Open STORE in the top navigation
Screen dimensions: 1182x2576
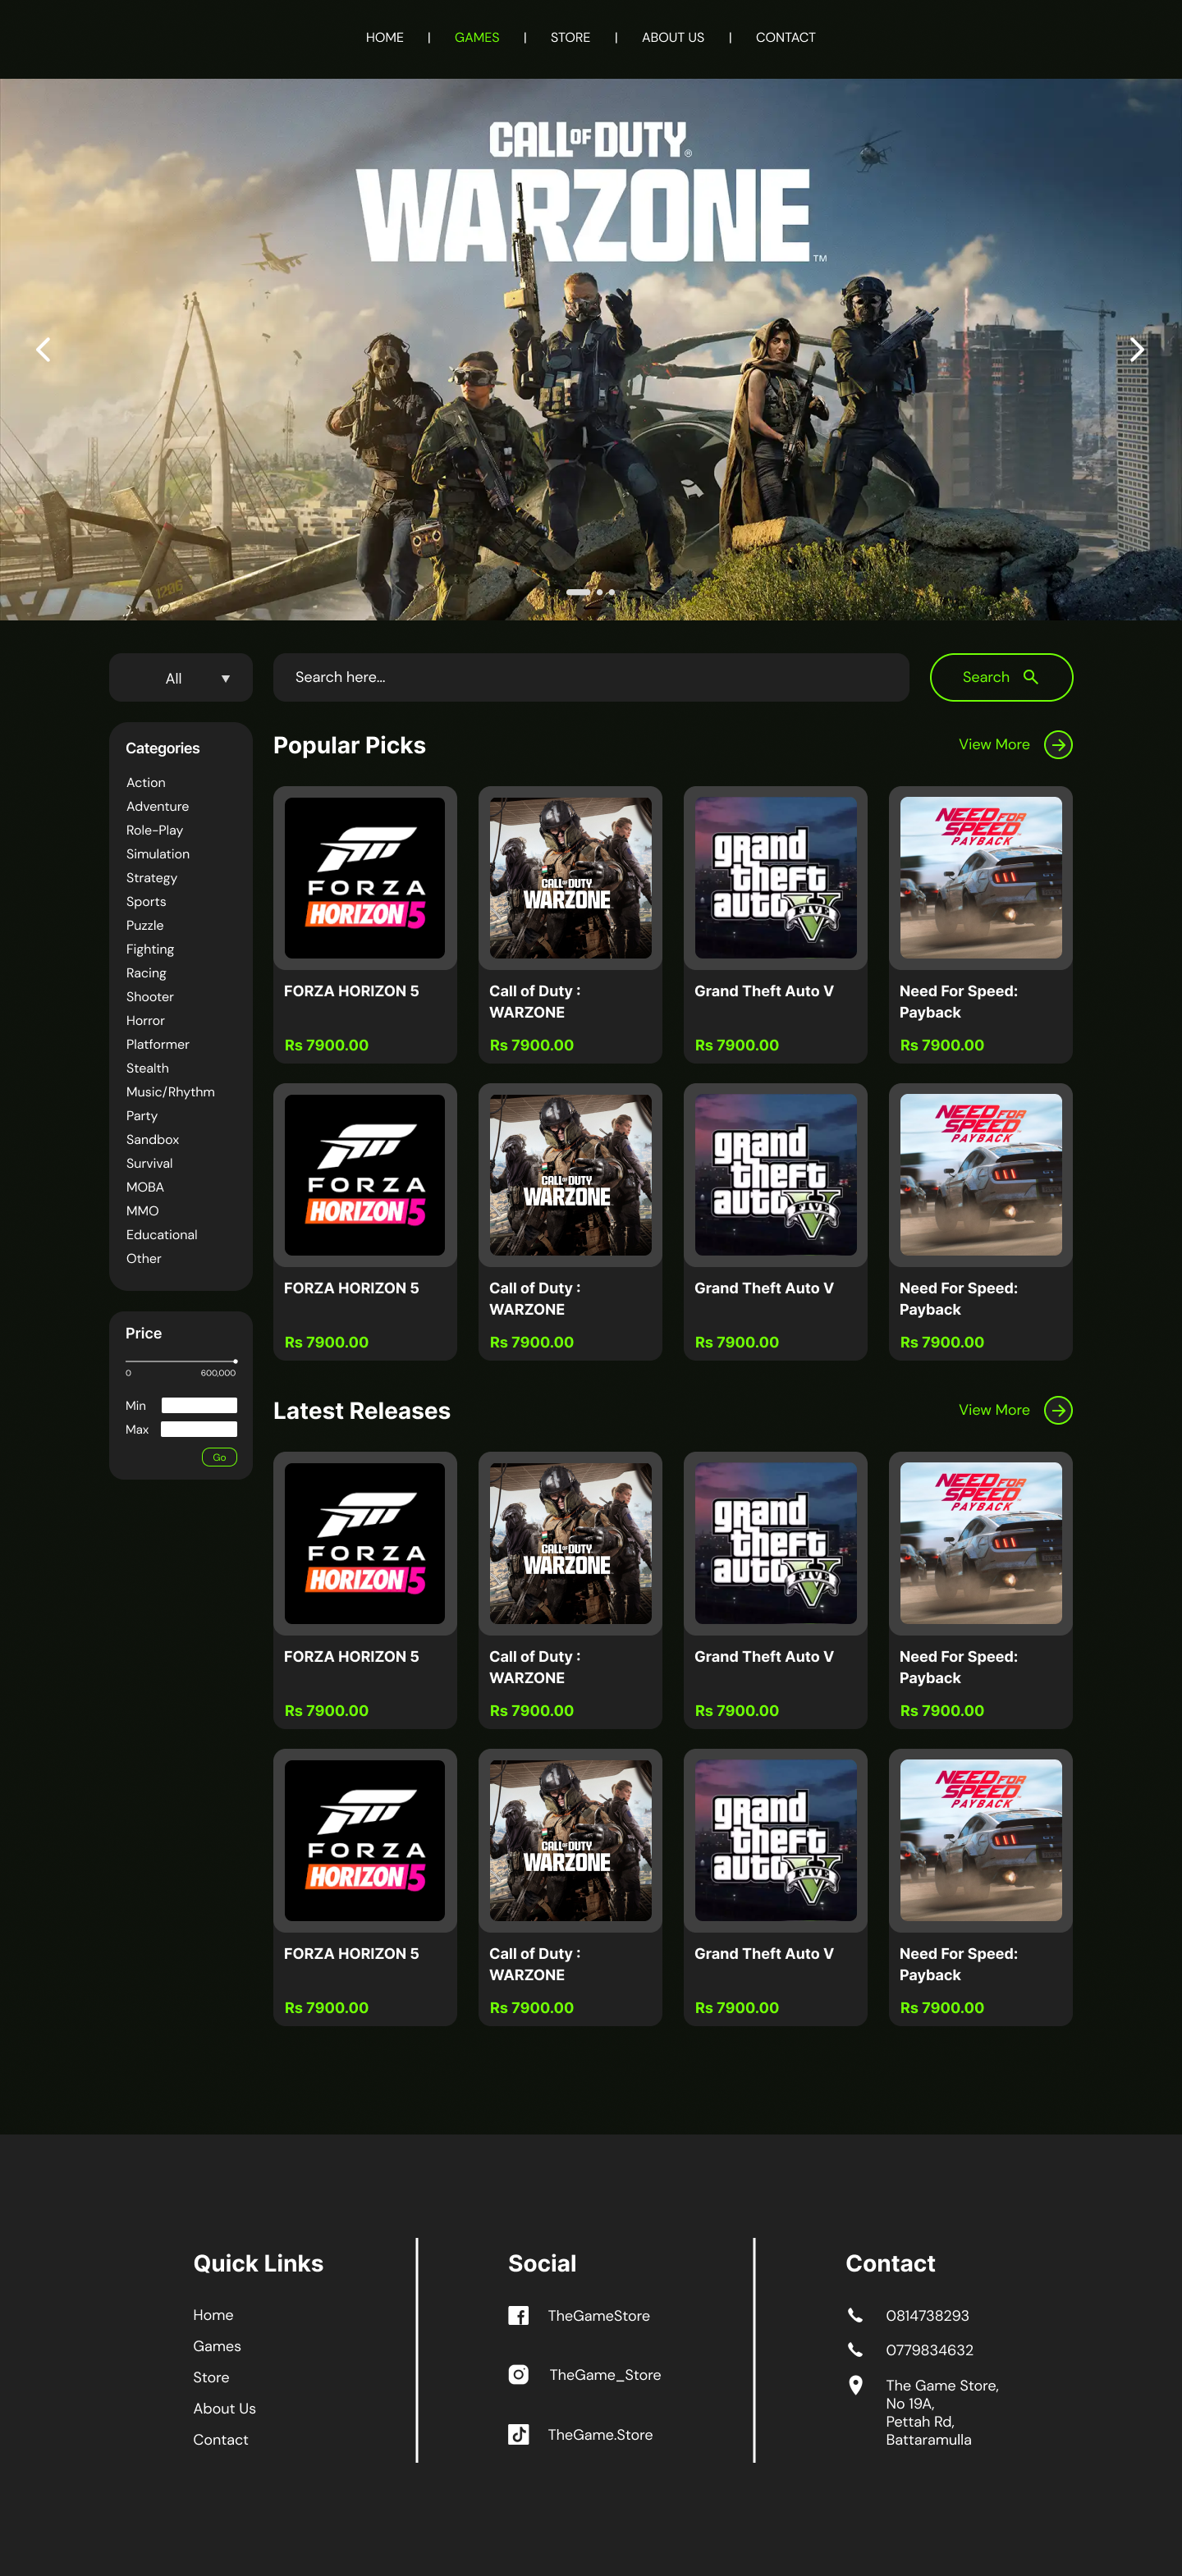click(570, 38)
